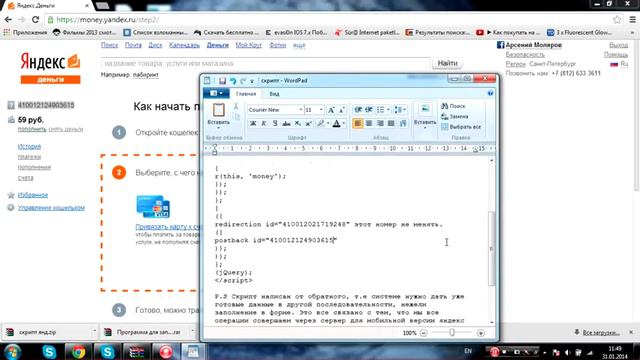640x360 pixels.
Task: Click WordPad vertical scrollbar
Action: [491, 249]
